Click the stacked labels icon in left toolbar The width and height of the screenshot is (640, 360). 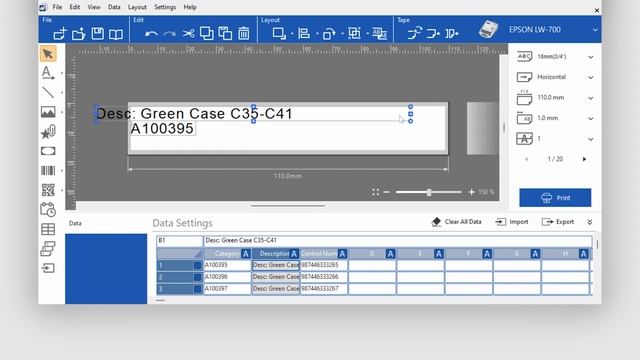(48, 249)
